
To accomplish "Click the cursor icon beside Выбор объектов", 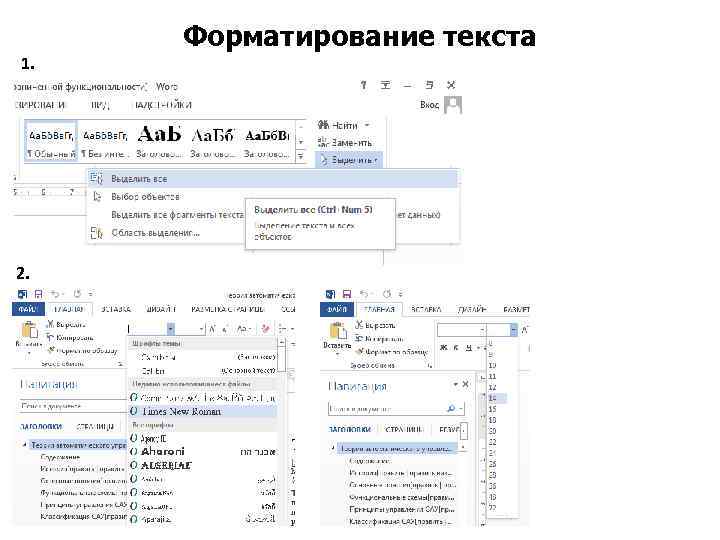I will coord(96,197).
